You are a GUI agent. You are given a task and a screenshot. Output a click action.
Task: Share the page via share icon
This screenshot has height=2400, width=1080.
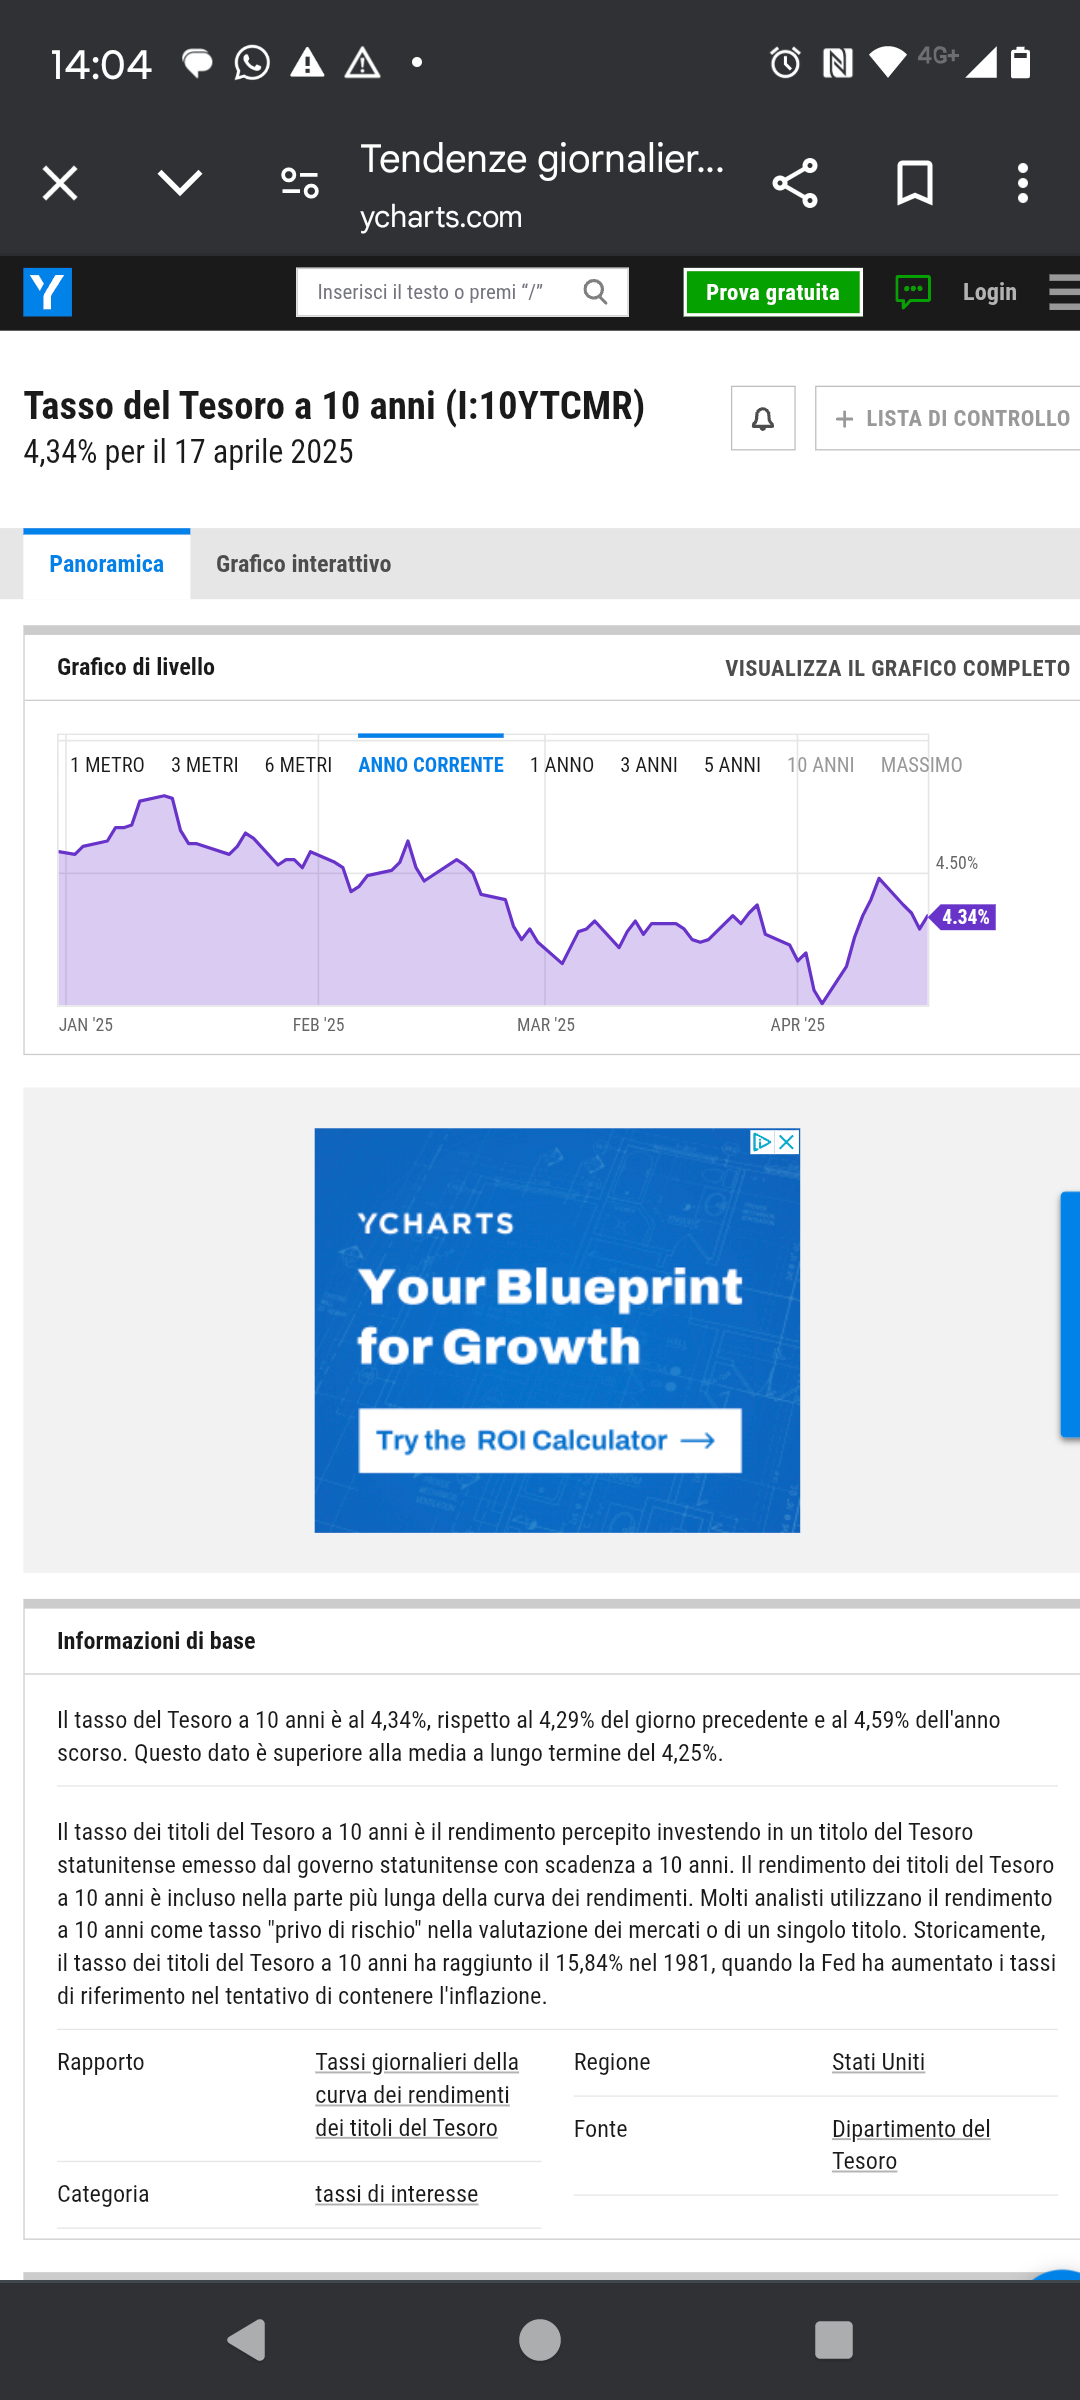point(795,183)
